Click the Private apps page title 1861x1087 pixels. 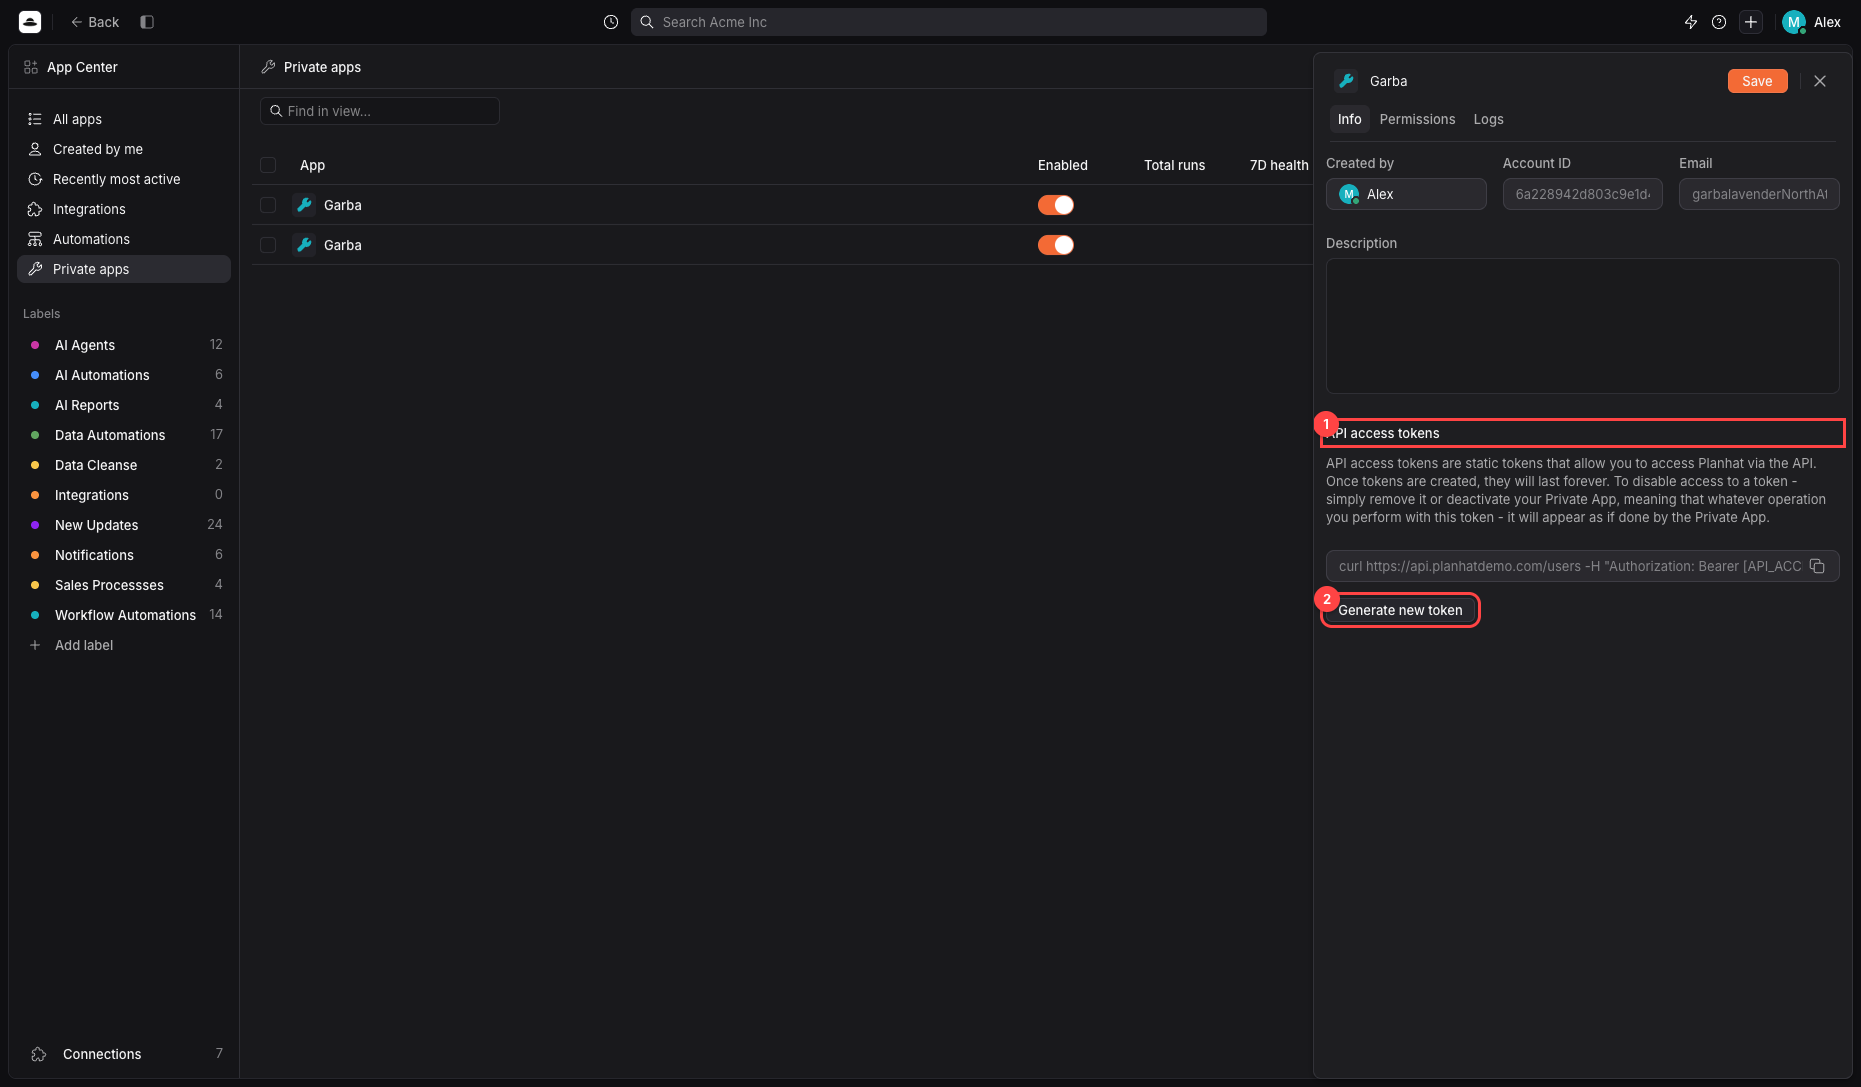(x=322, y=67)
